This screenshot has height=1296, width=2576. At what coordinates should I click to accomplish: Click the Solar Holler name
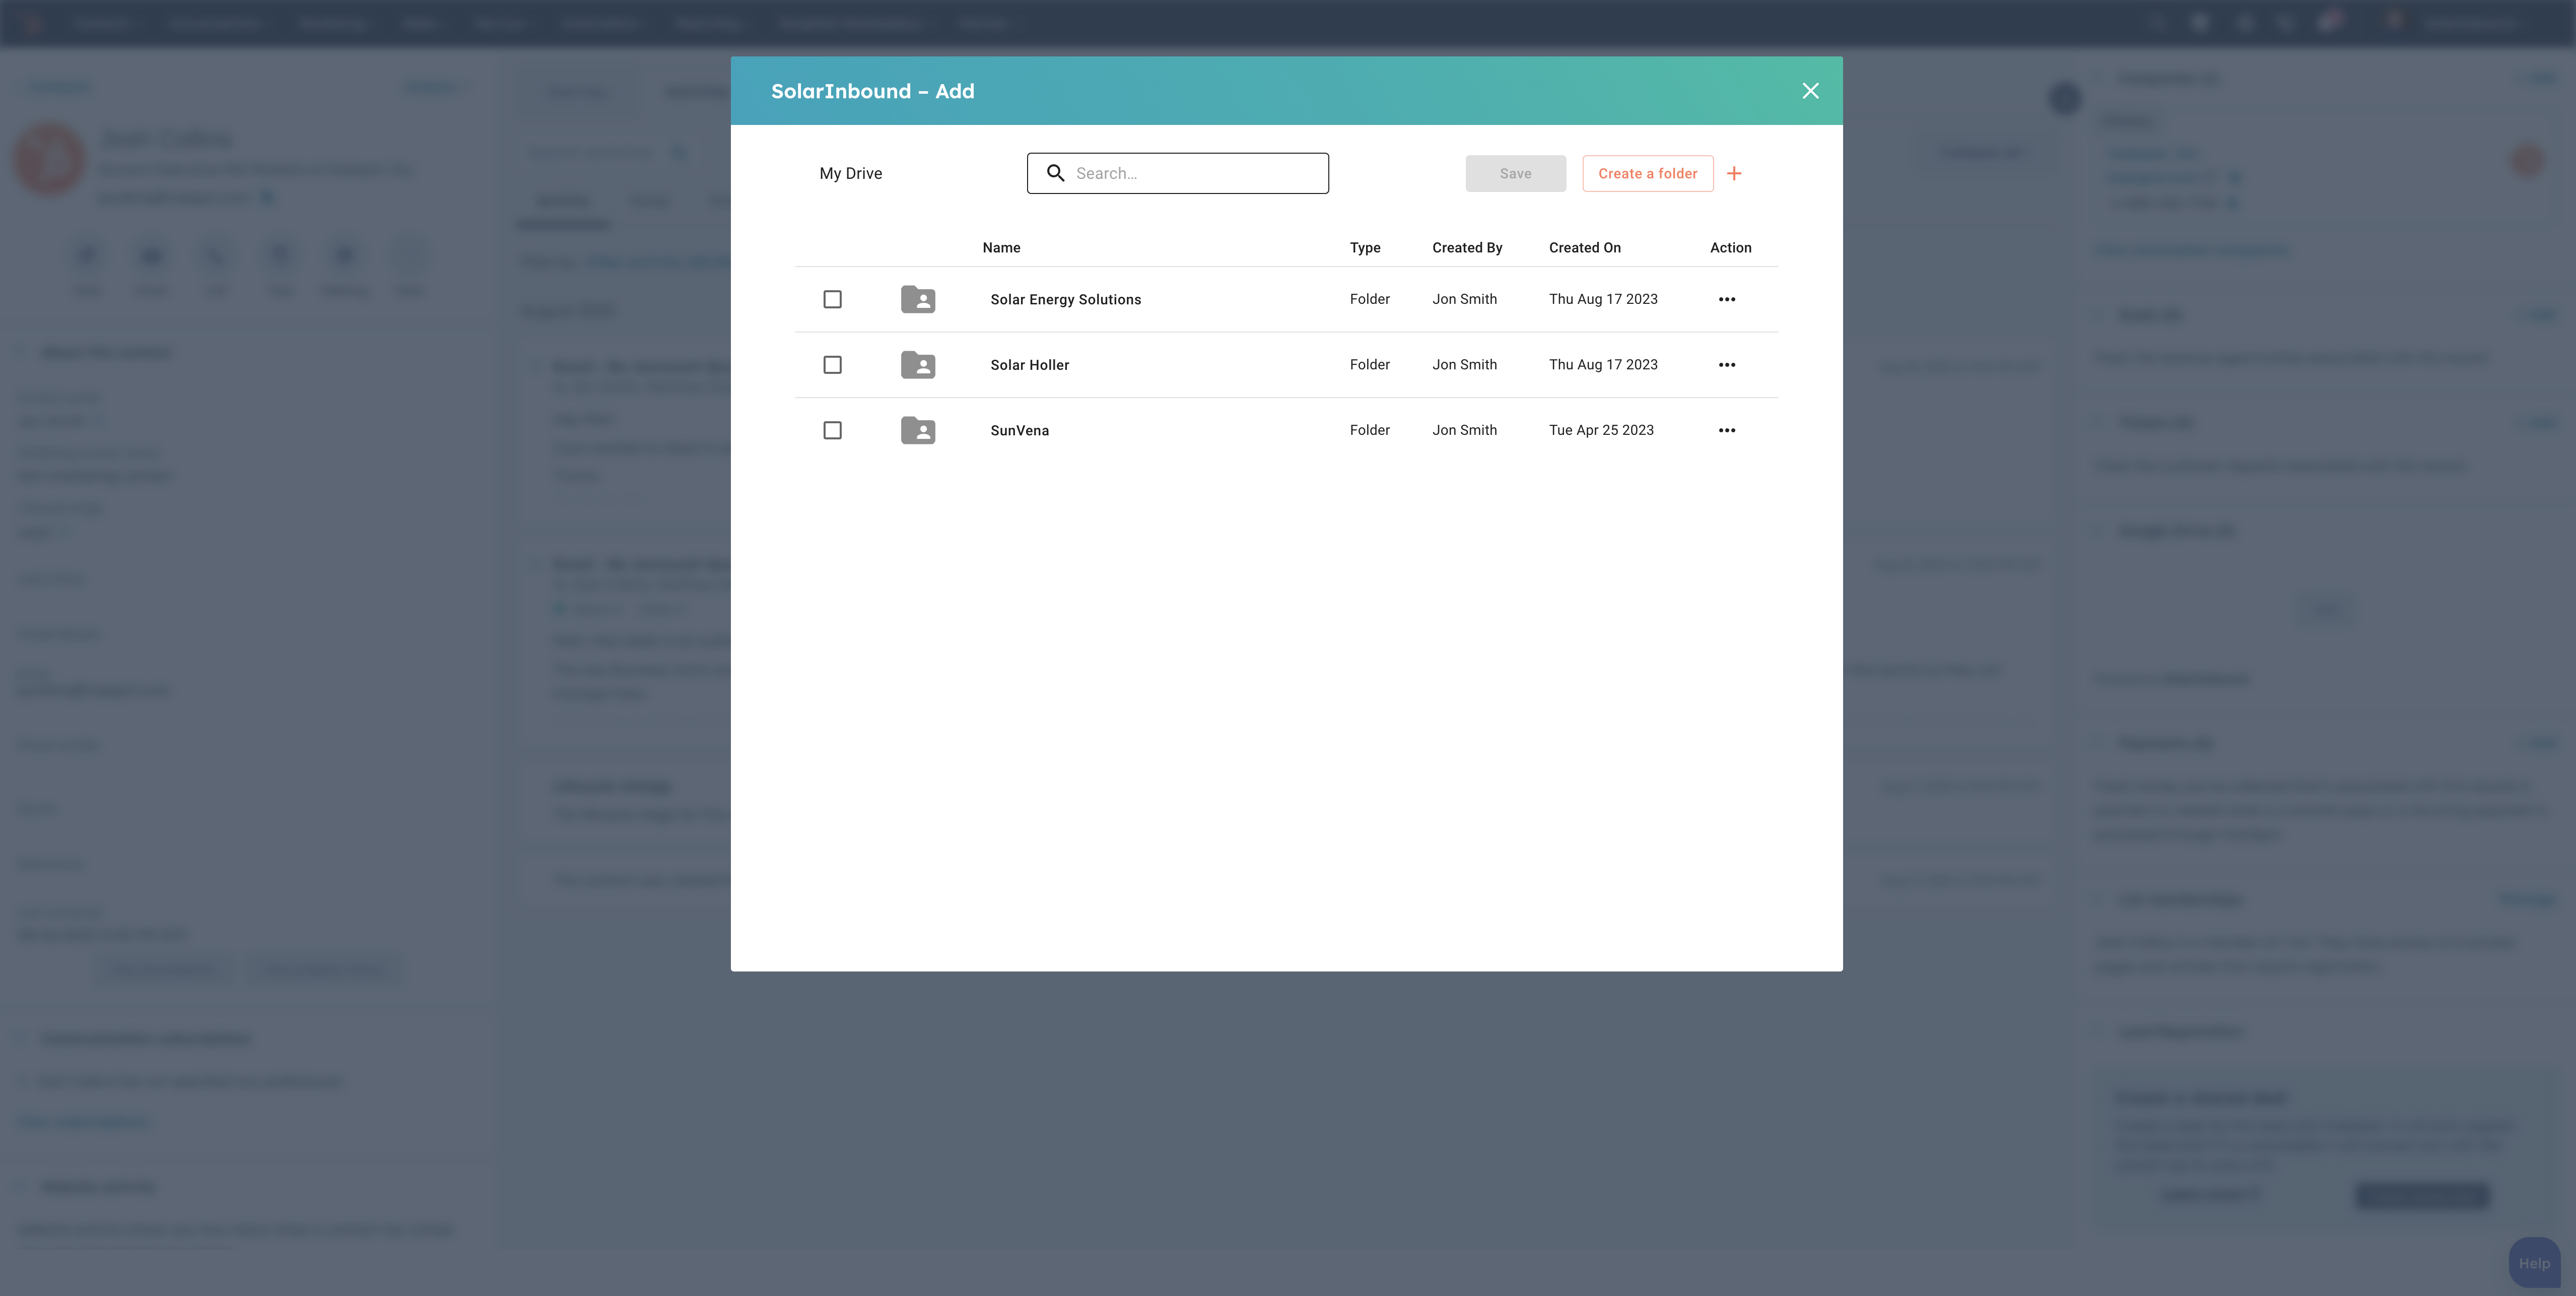1029,365
